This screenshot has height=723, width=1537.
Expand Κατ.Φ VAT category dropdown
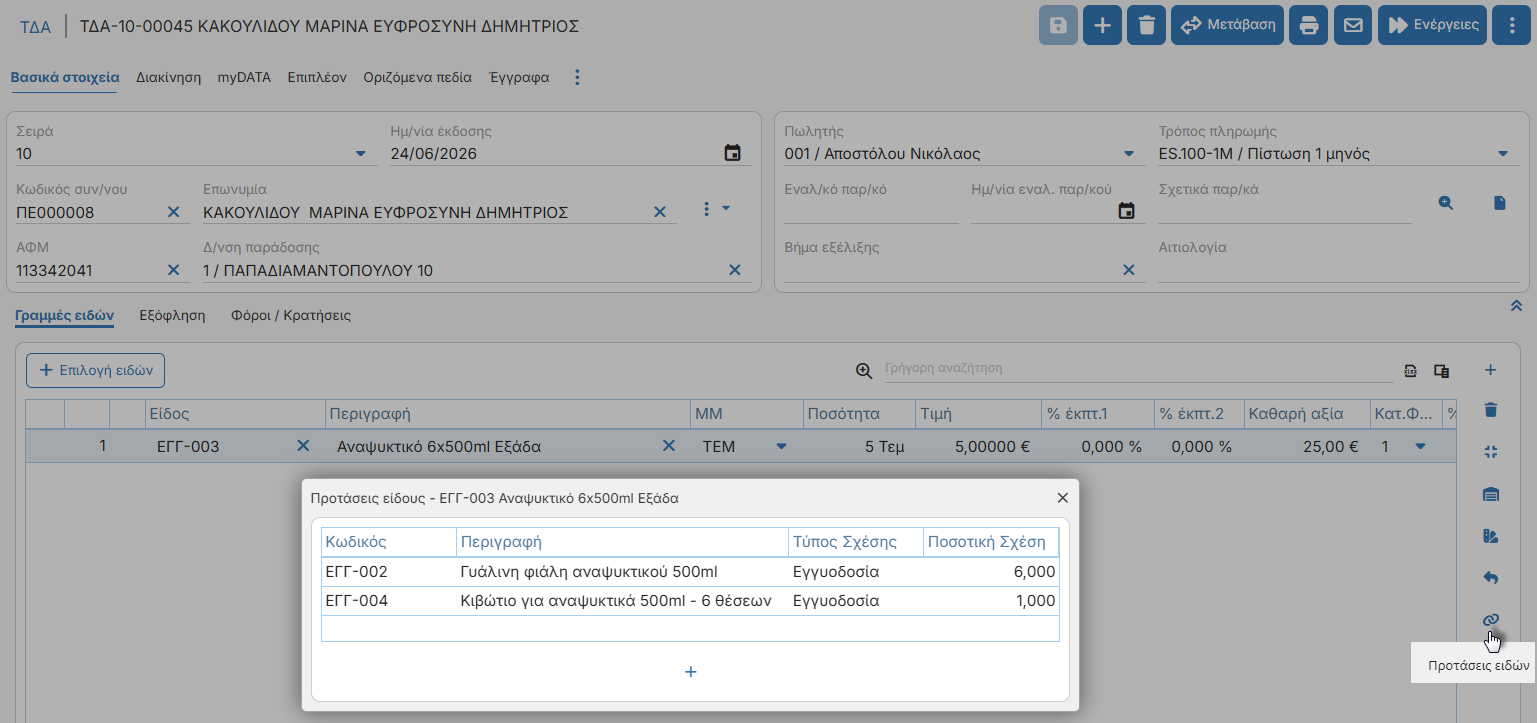tap(1420, 446)
